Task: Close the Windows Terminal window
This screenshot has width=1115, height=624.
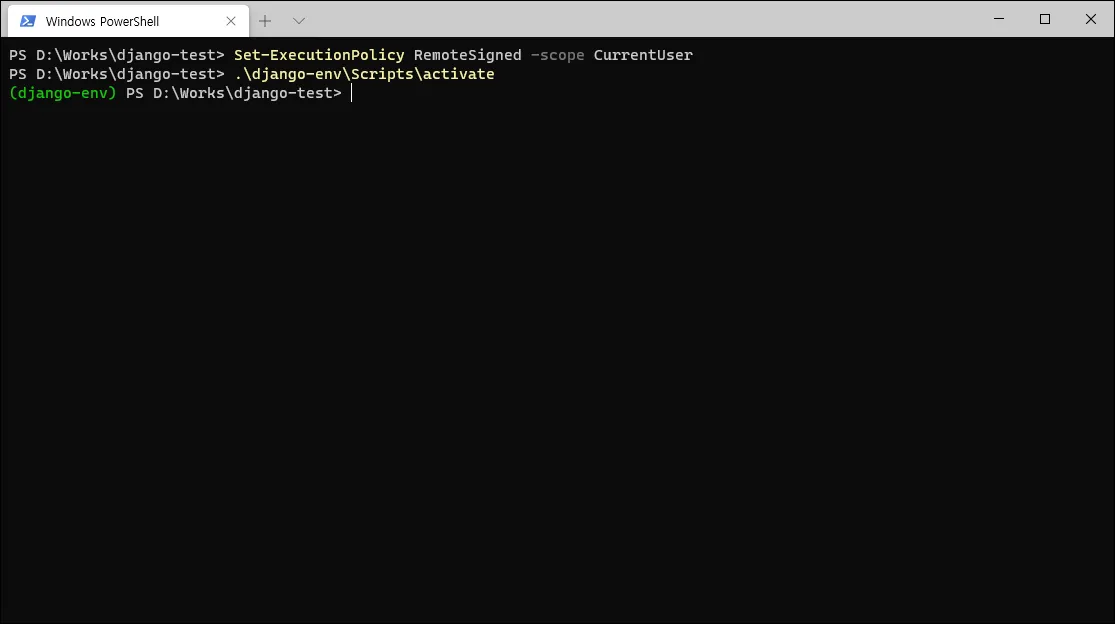Action: (x=1091, y=19)
